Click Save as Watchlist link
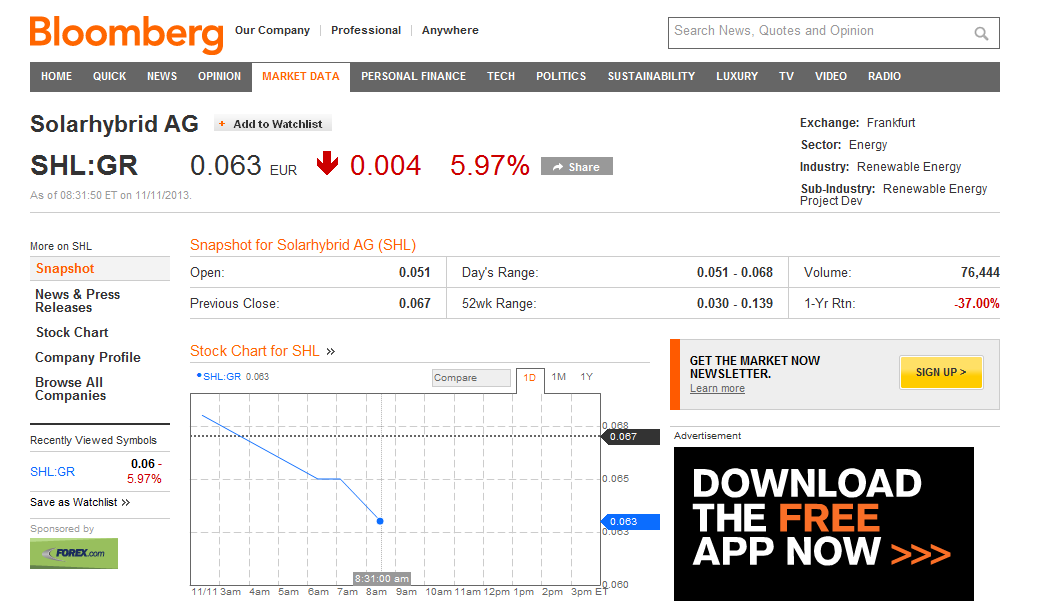1051x601 pixels. [80, 503]
